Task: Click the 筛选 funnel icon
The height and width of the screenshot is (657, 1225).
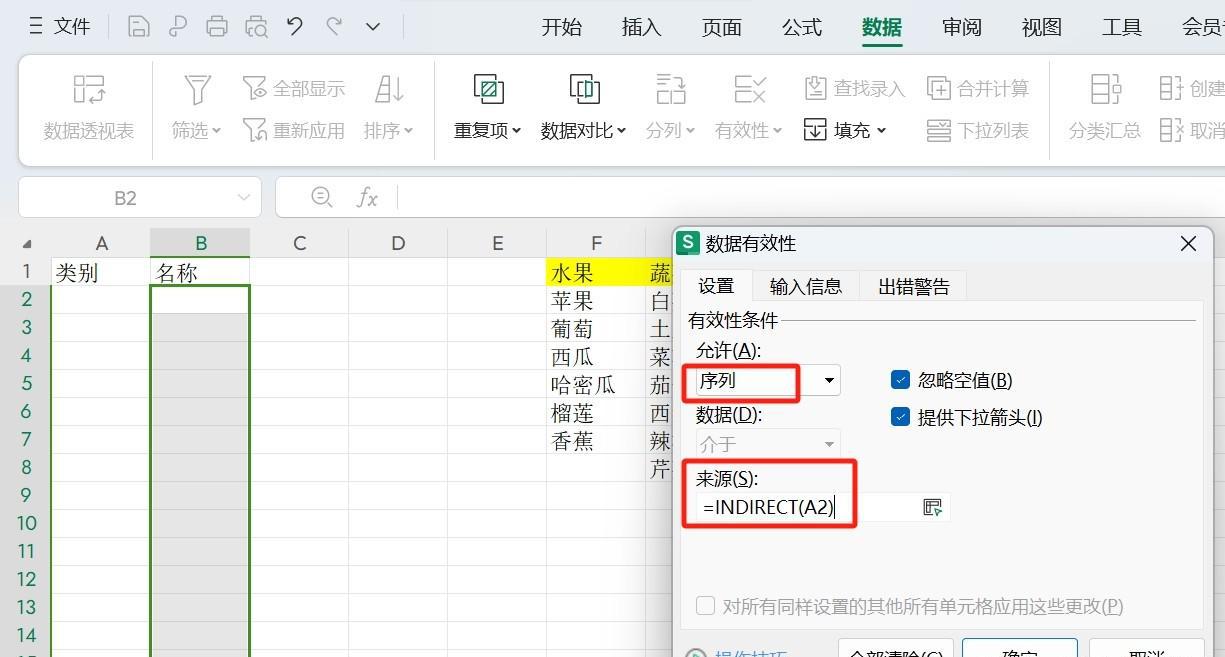Action: pos(197,89)
